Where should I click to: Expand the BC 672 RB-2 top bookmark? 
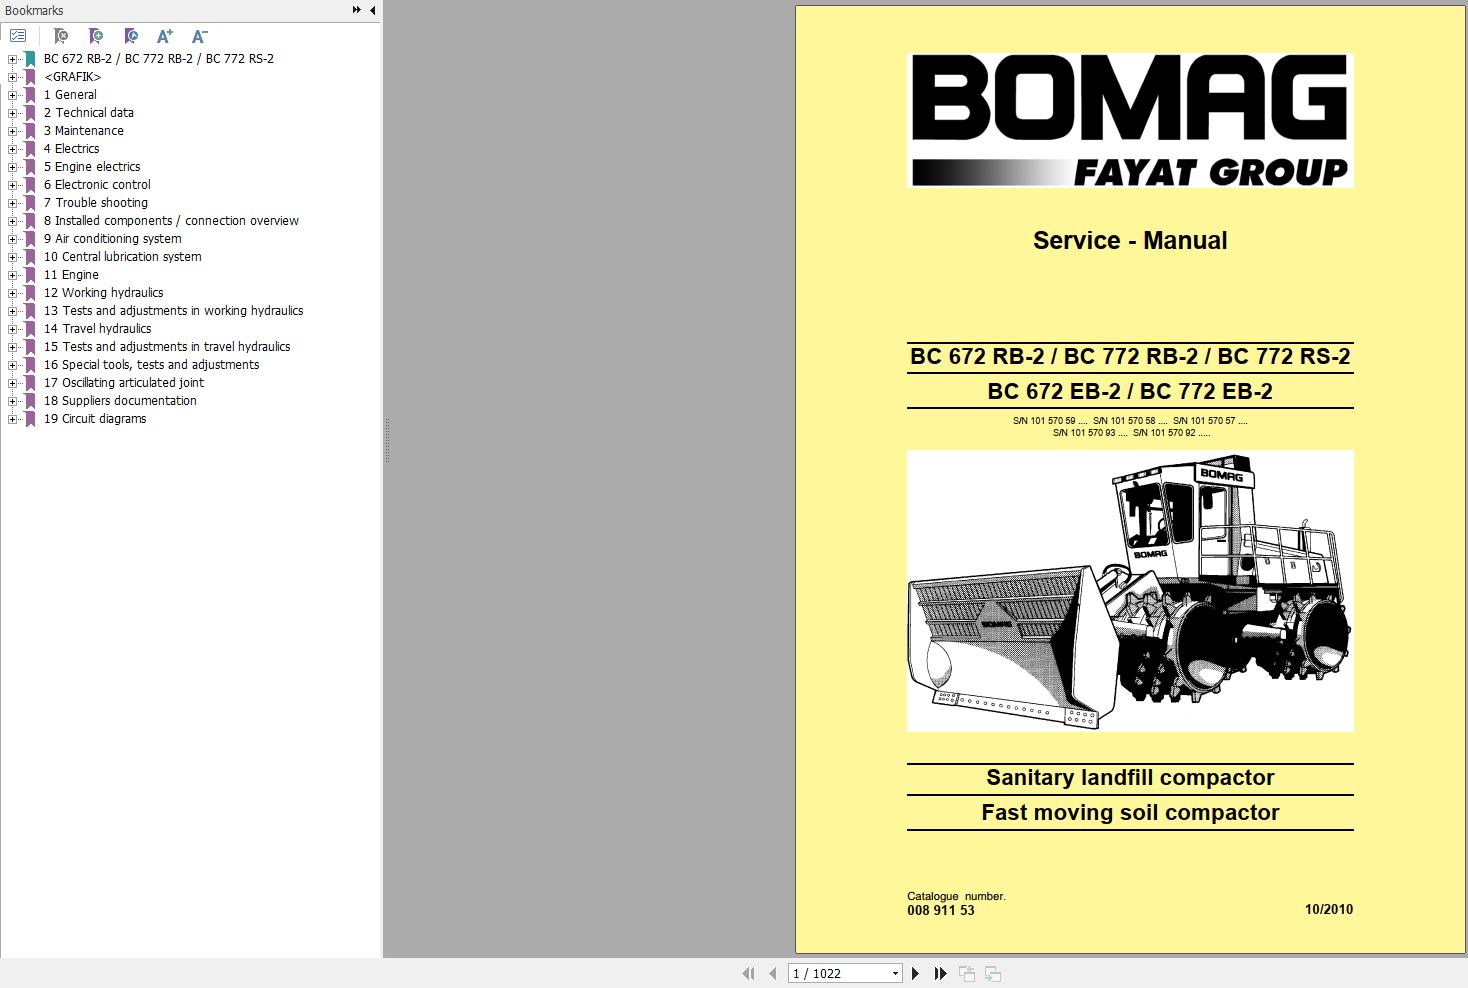[x=12, y=59]
